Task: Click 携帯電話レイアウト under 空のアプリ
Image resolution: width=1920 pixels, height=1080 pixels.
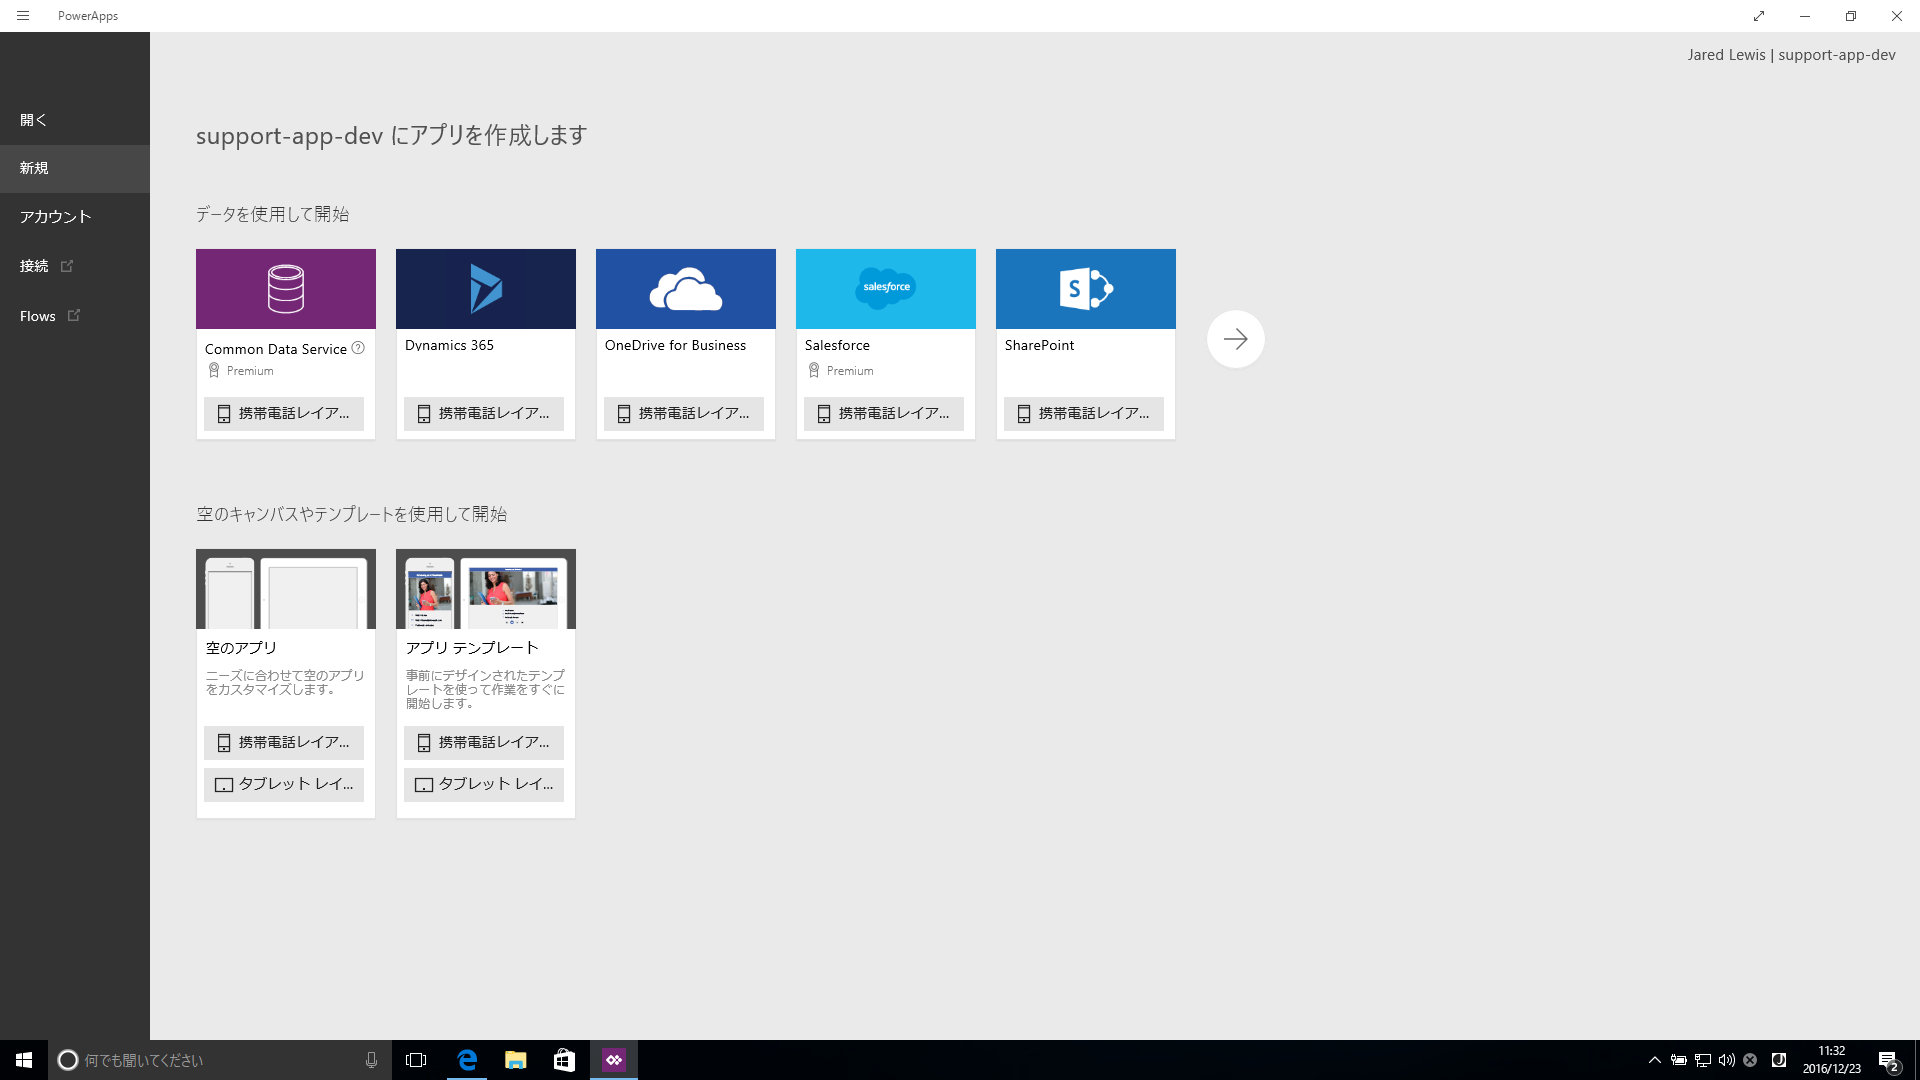Action: pyautogui.click(x=284, y=742)
